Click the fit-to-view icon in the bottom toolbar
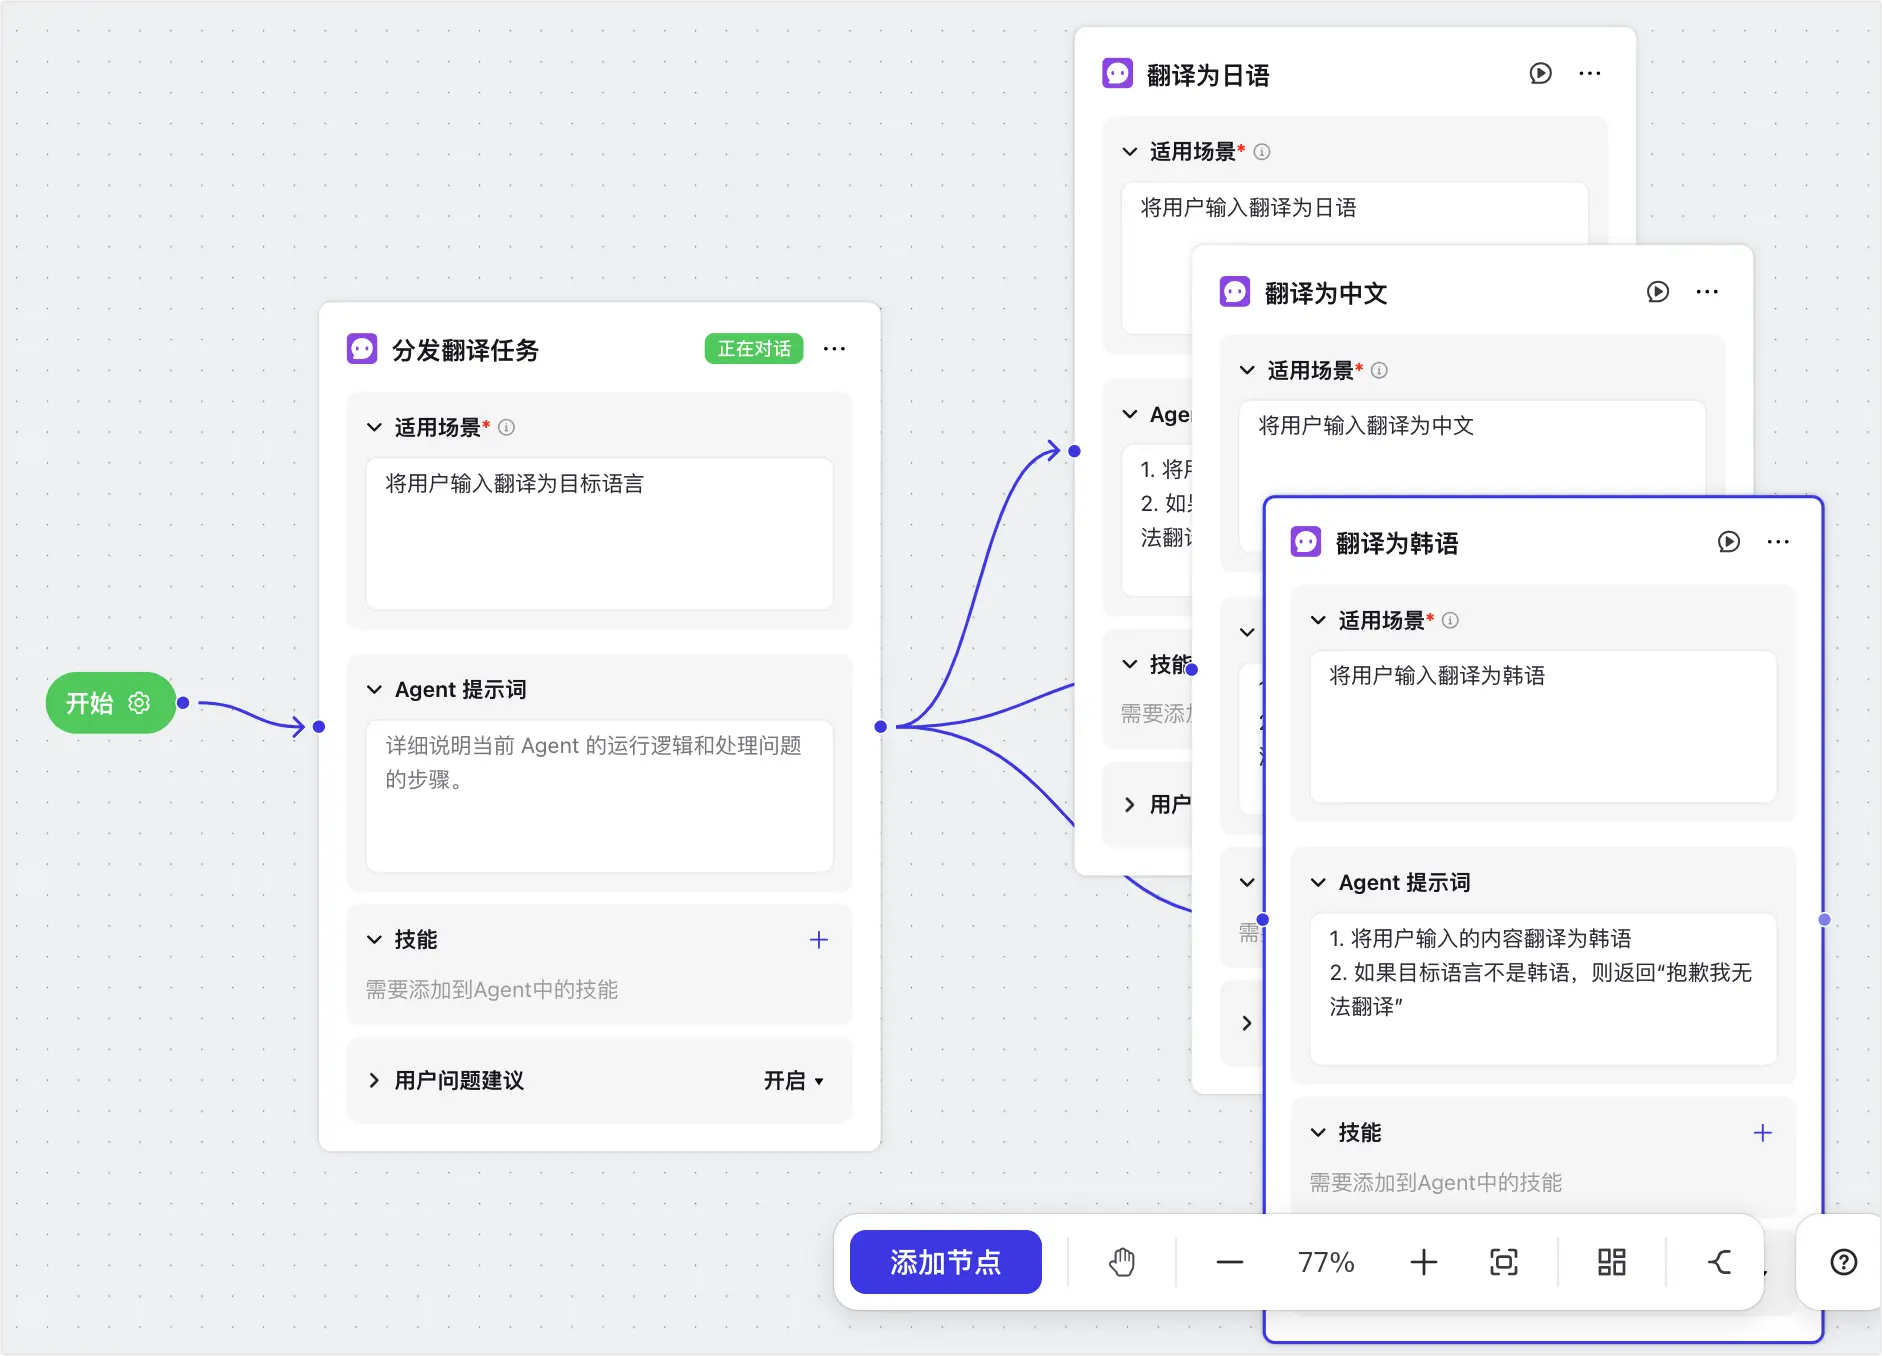Screen dimensions: 1882x1356 pyautogui.click(x=1504, y=1262)
